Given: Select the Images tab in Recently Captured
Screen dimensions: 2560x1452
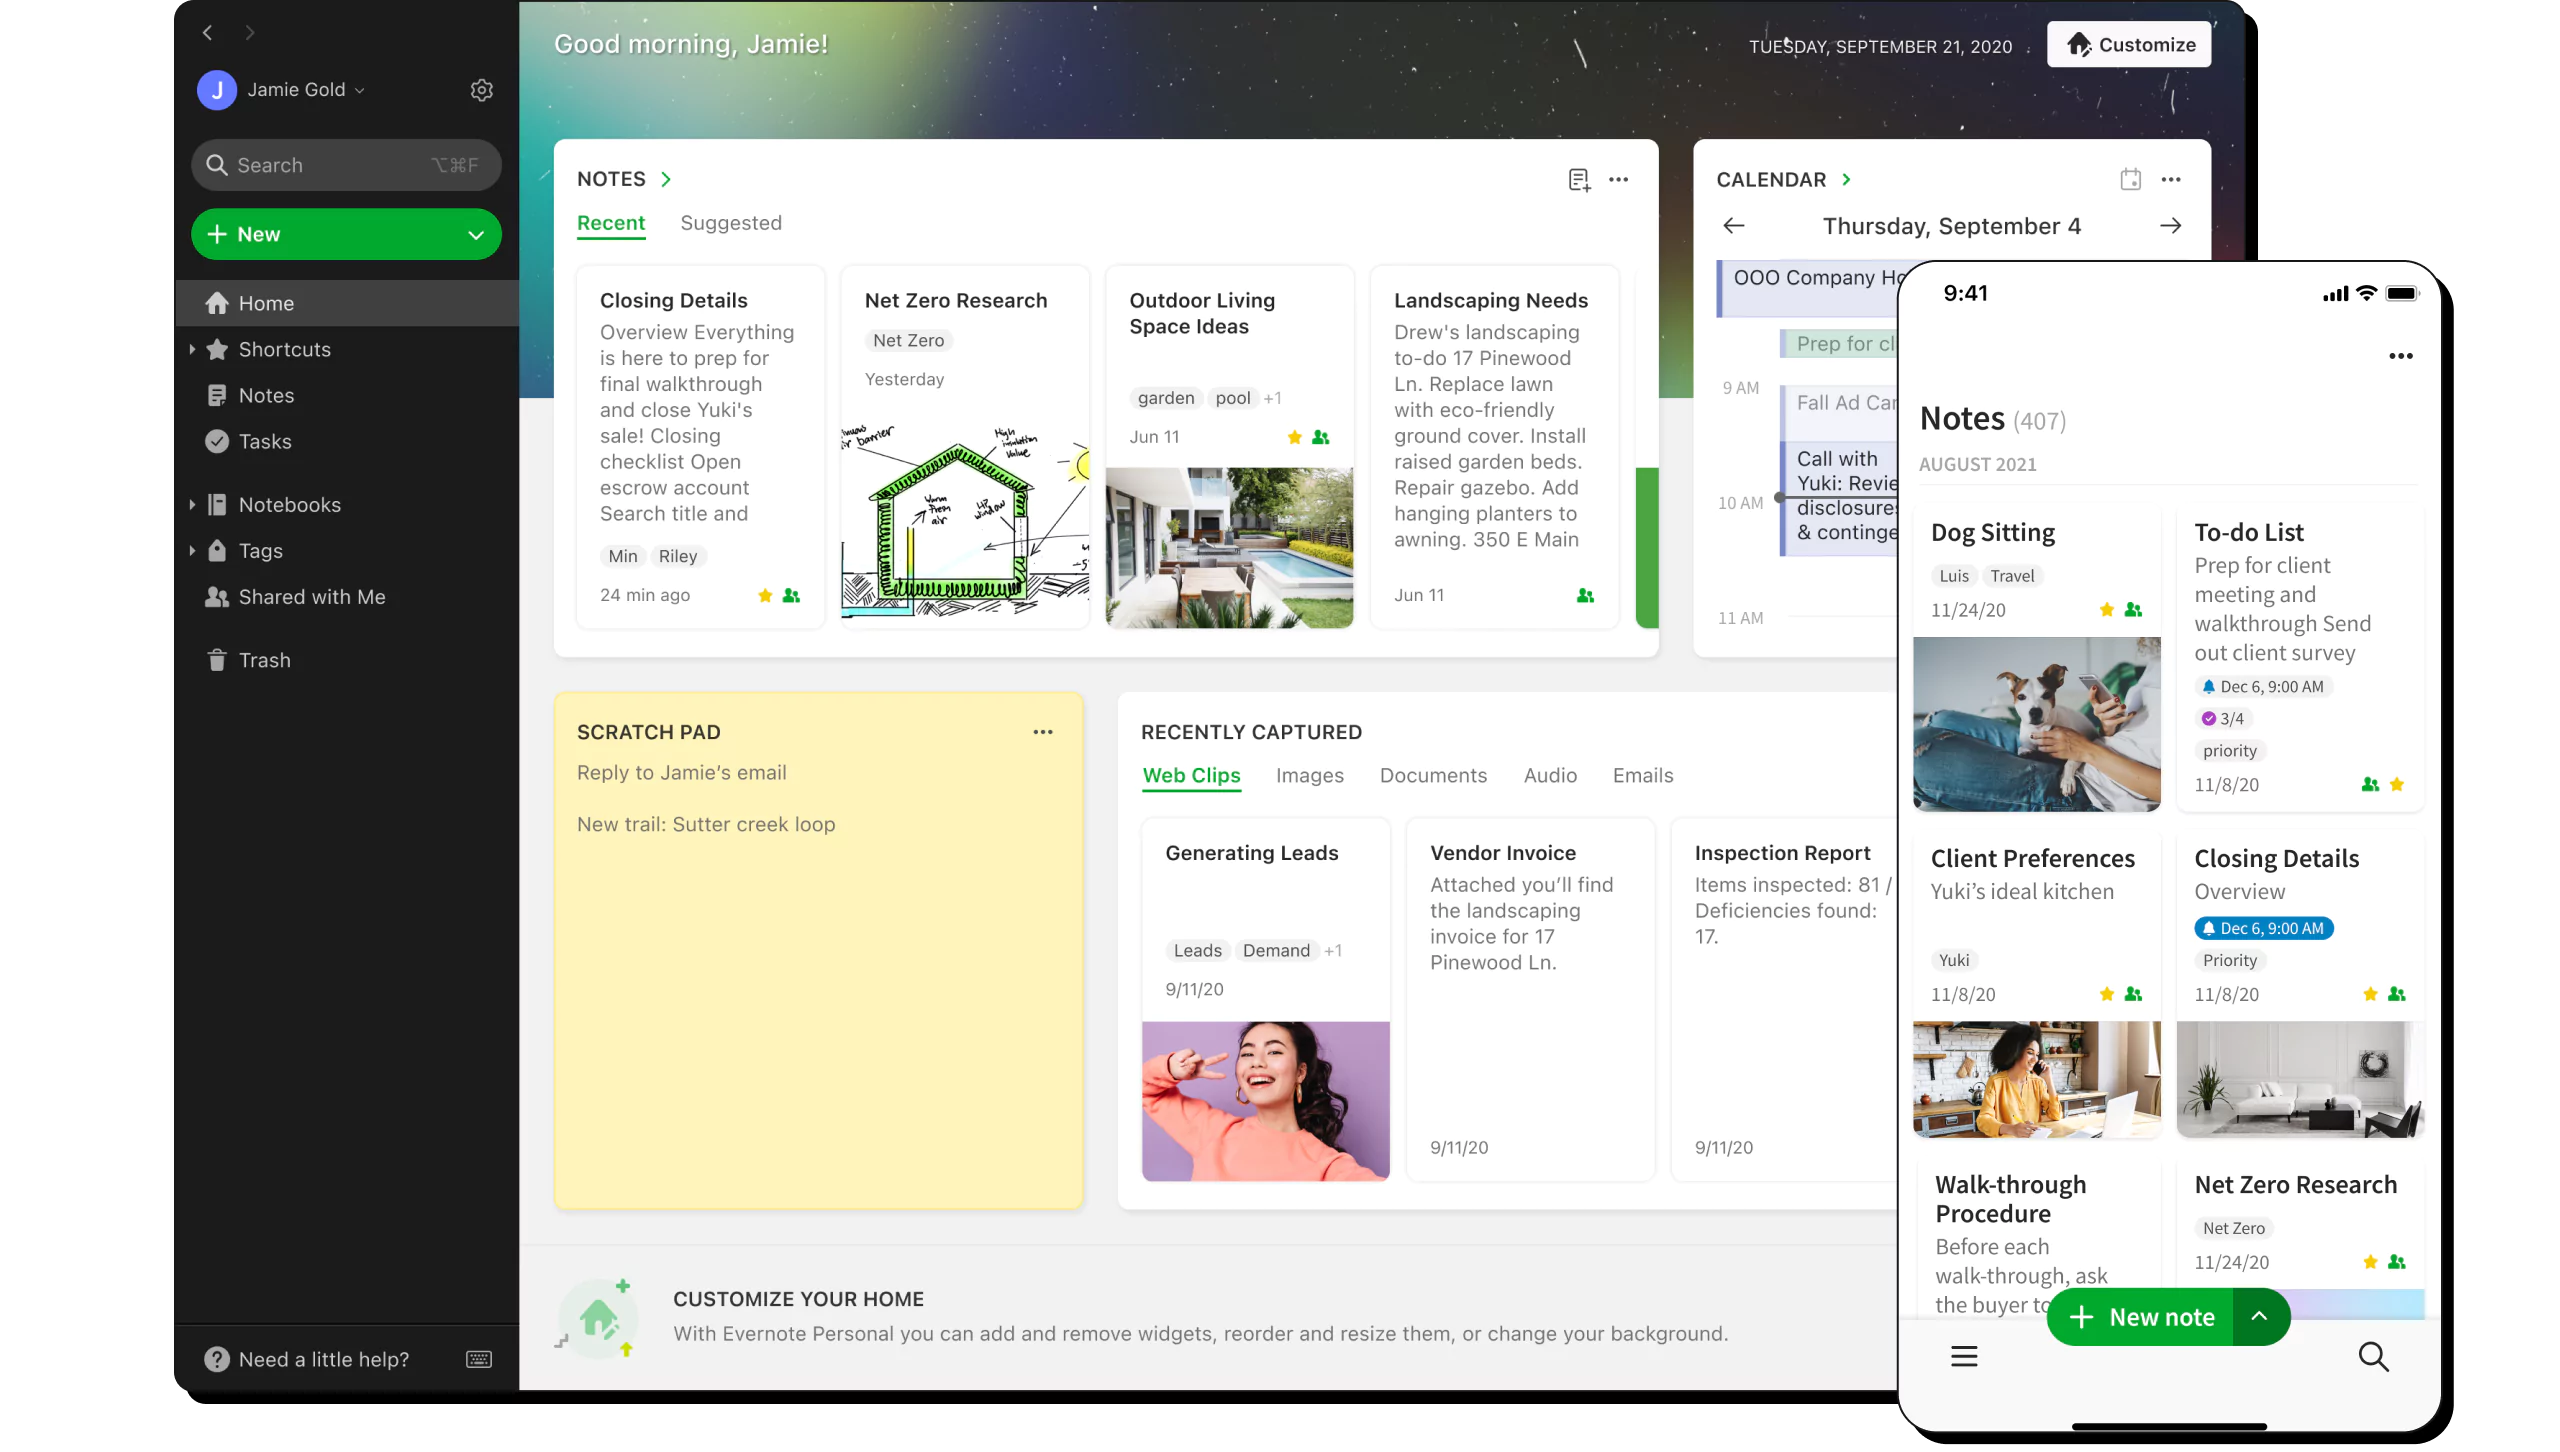Looking at the screenshot, I should (1309, 776).
